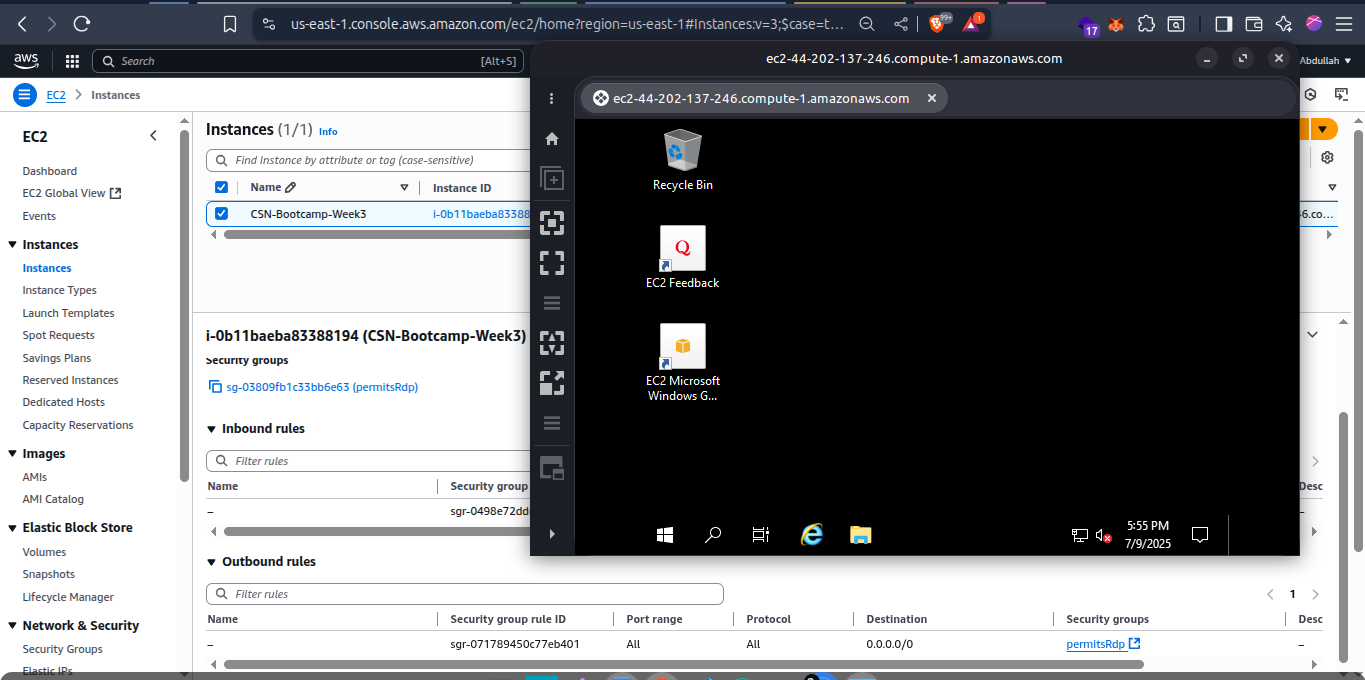The width and height of the screenshot is (1365, 680).
Task: Go to home in the remote client sidebar
Action: coord(552,139)
